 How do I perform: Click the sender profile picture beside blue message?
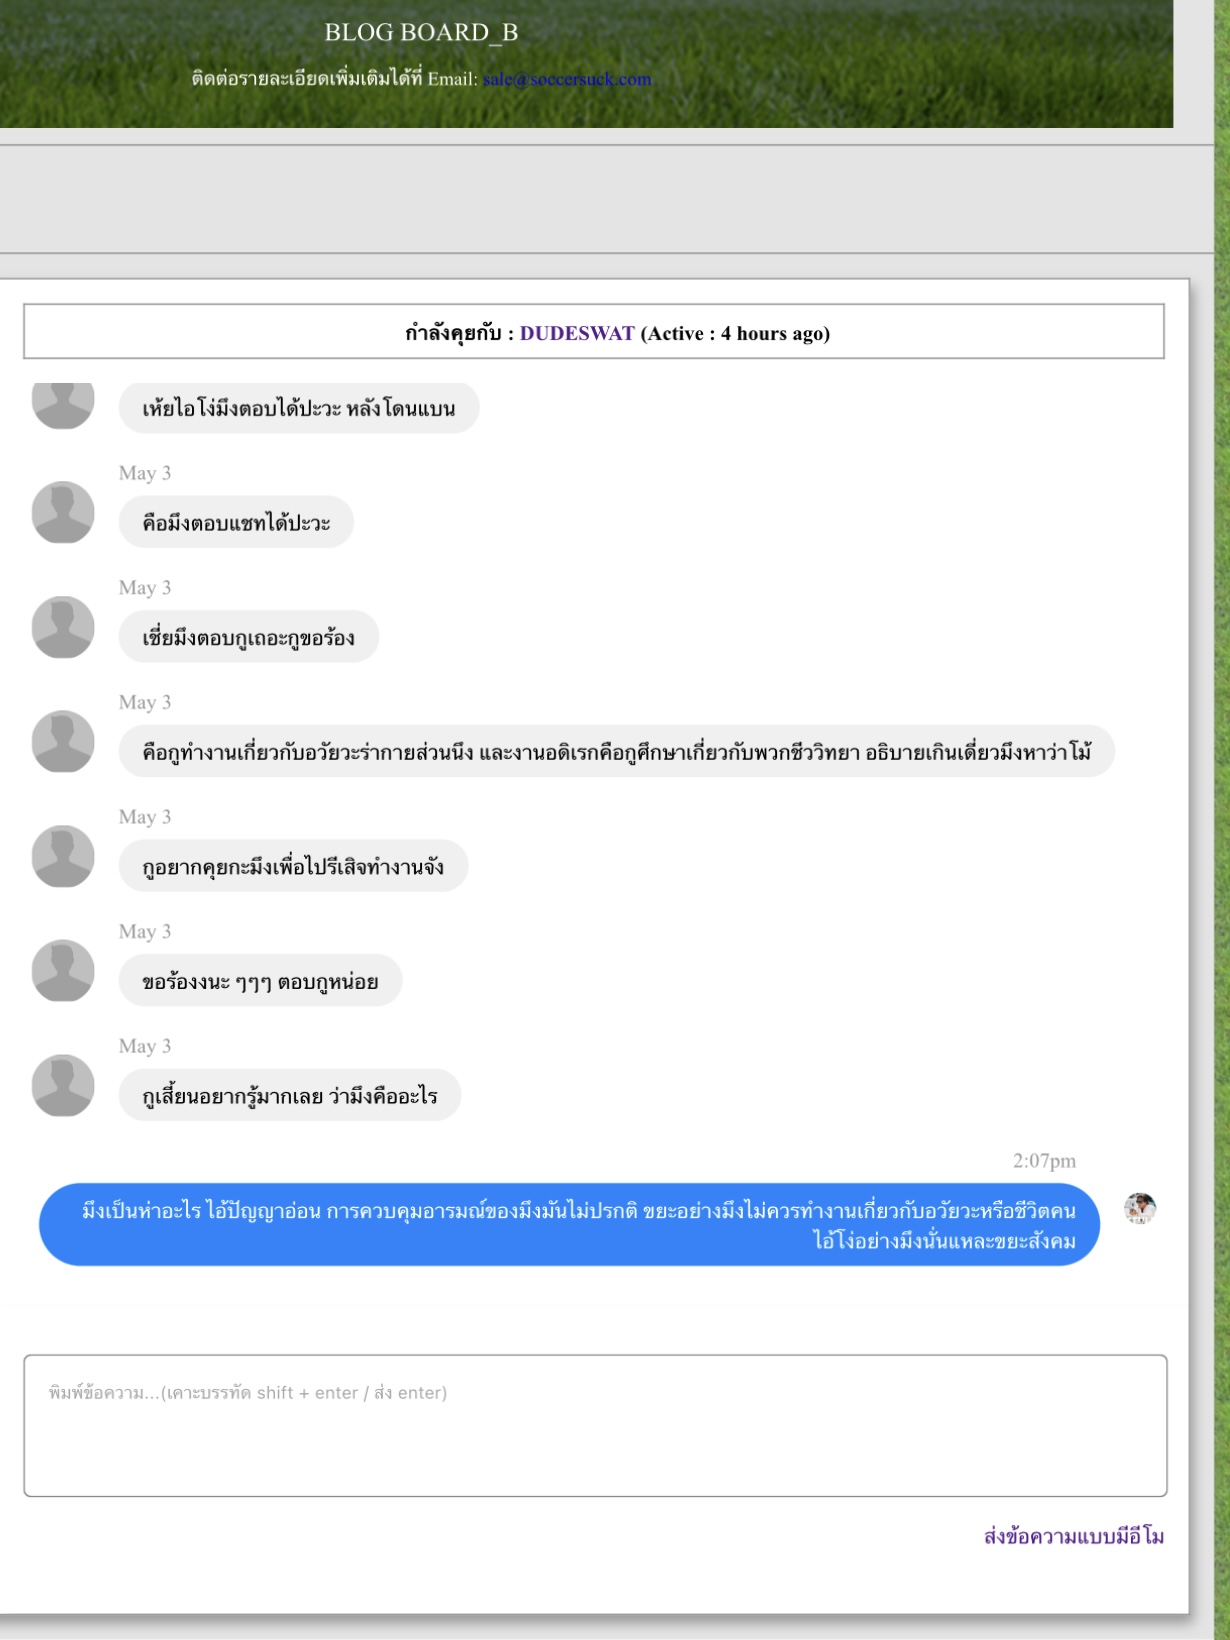tap(1140, 1208)
